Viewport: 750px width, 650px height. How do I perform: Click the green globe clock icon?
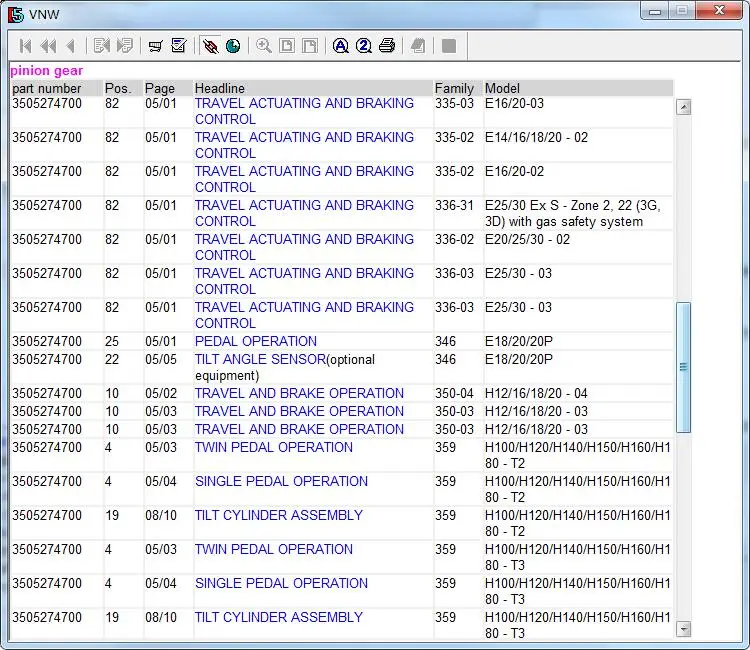tap(233, 46)
